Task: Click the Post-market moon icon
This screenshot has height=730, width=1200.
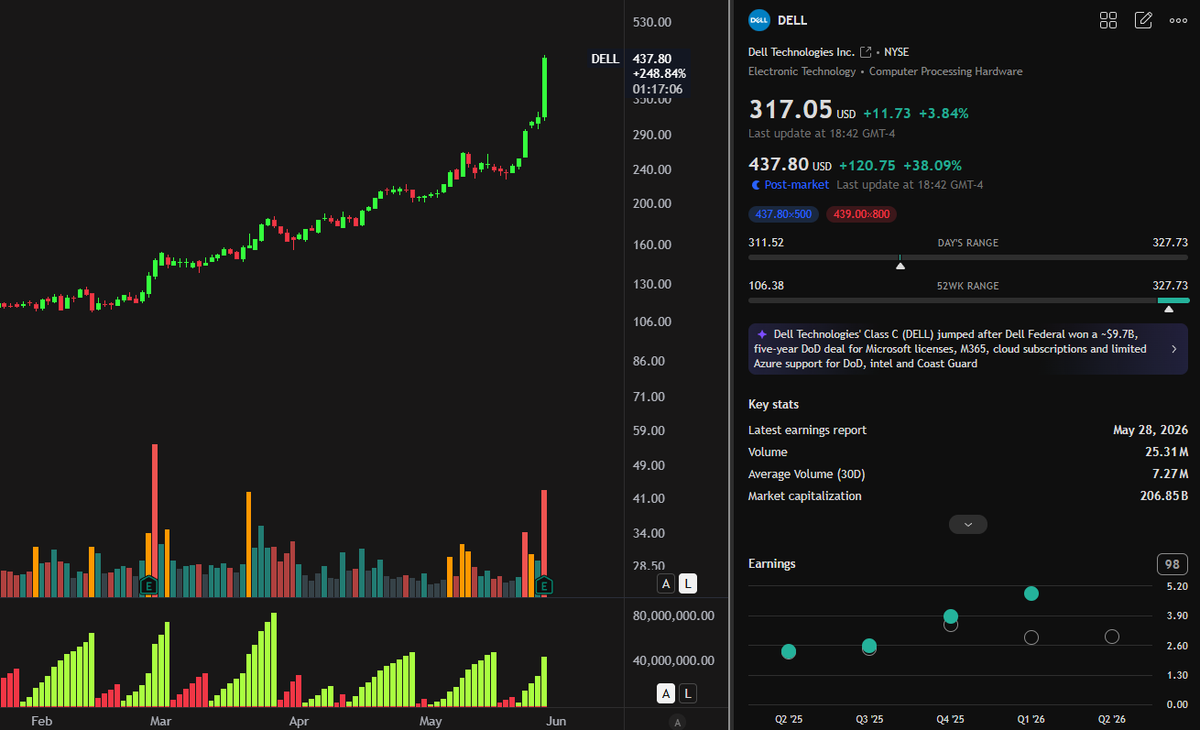Action: click(755, 185)
